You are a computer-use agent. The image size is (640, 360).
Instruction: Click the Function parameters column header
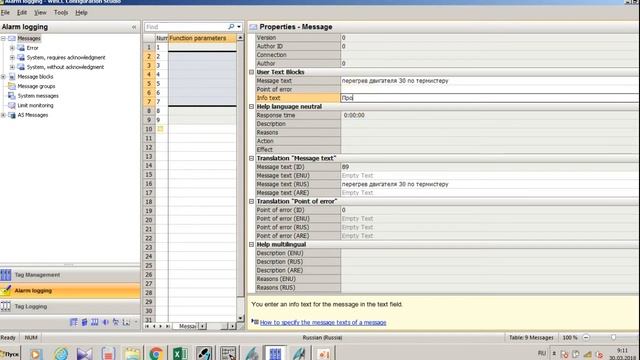click(202, 38)
